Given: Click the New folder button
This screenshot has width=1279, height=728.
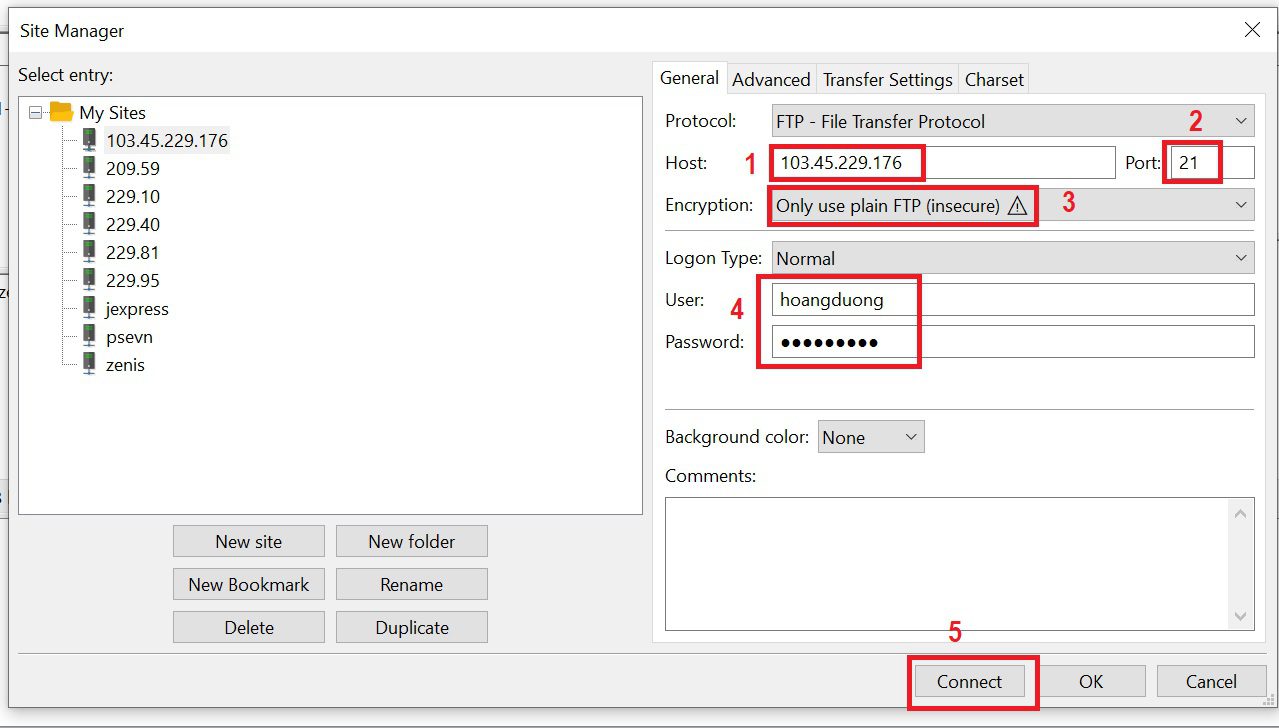Looking at the screenshot, I should (x=412, y=541).
